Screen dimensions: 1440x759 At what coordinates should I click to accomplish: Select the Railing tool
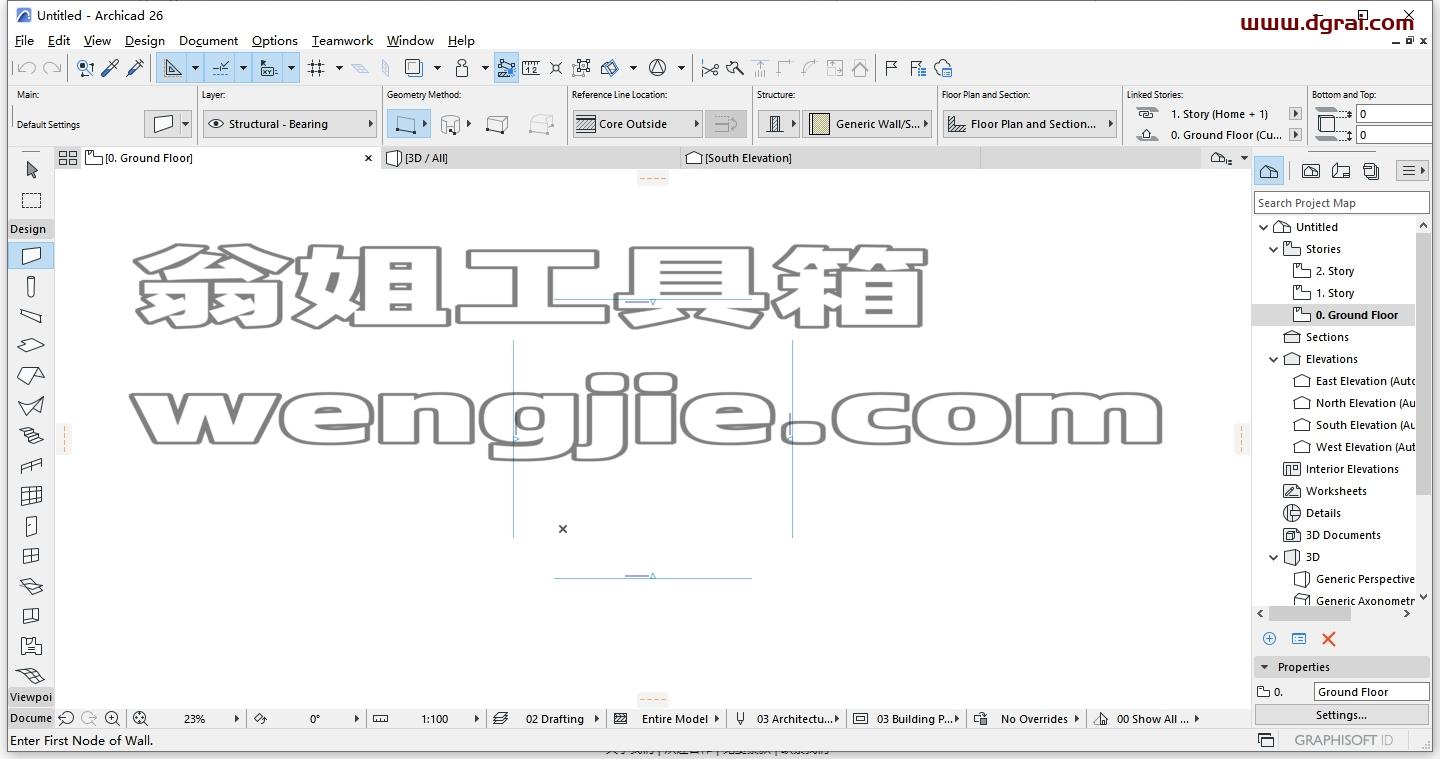pos(31,466)
